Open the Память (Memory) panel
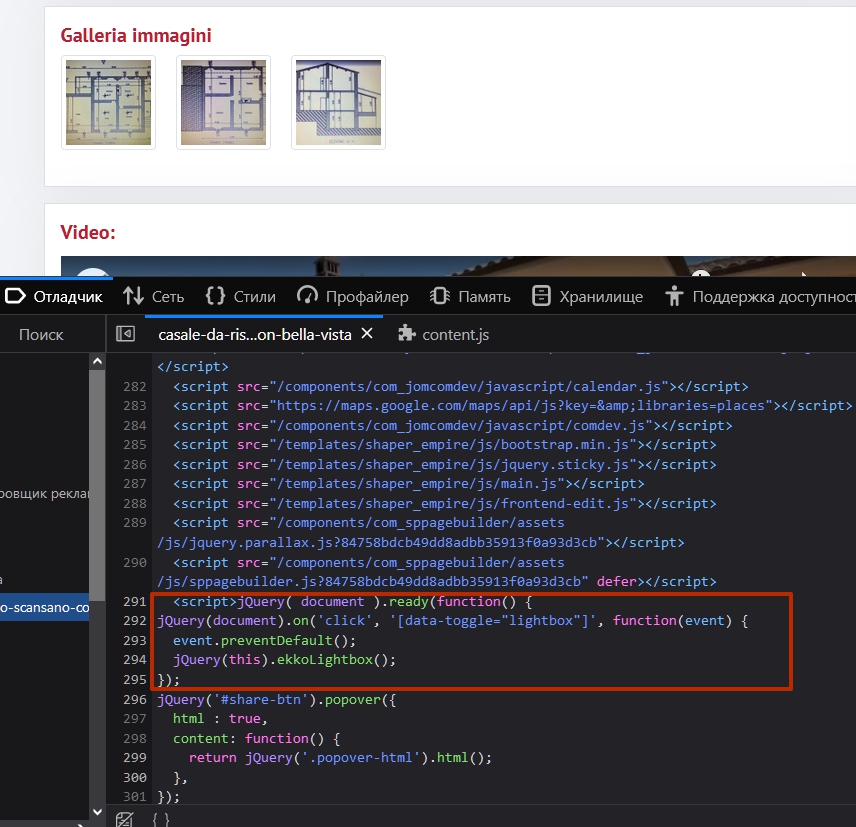This screenshot has width=856, height=827. (470, 296)
